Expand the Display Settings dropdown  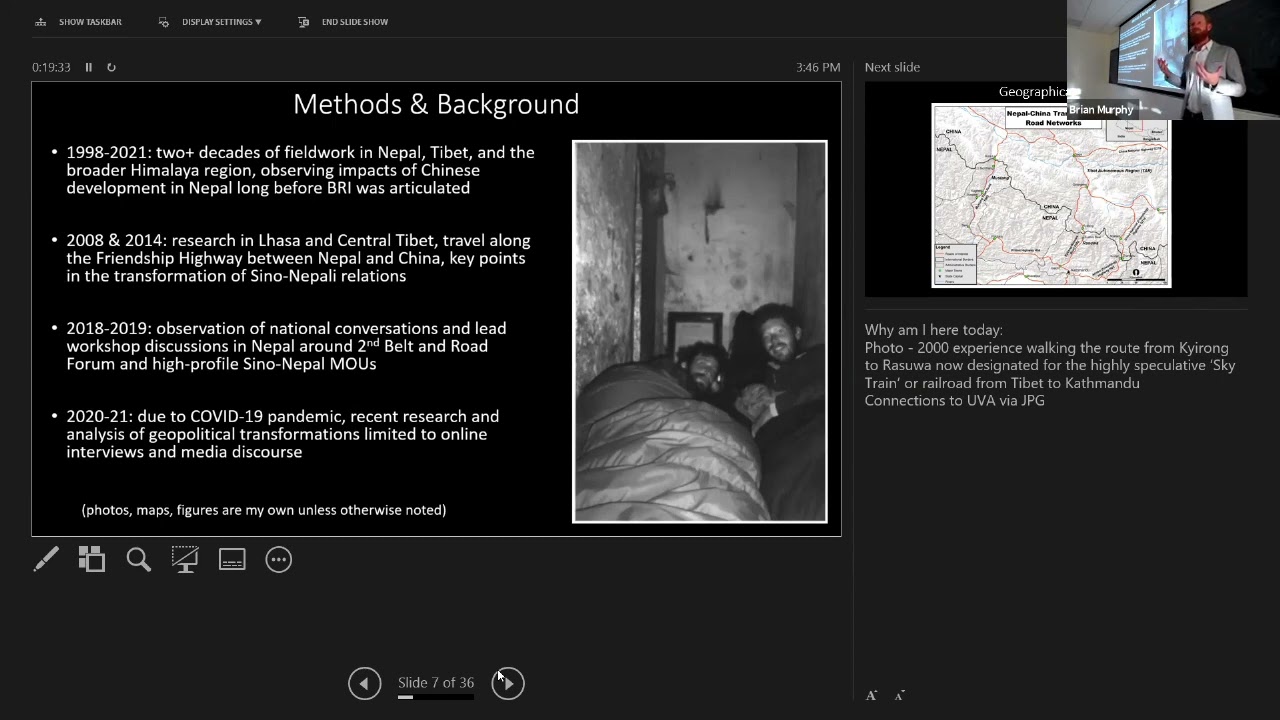211,22
